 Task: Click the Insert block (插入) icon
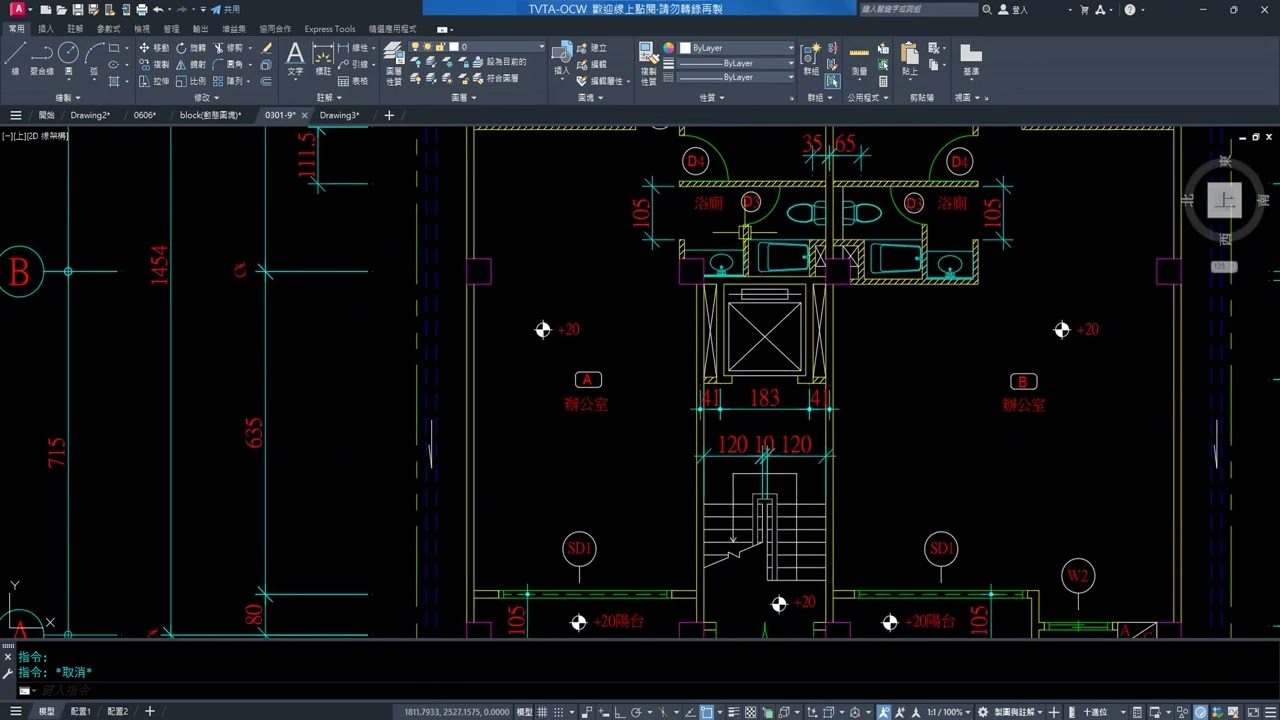click(562, 59)
